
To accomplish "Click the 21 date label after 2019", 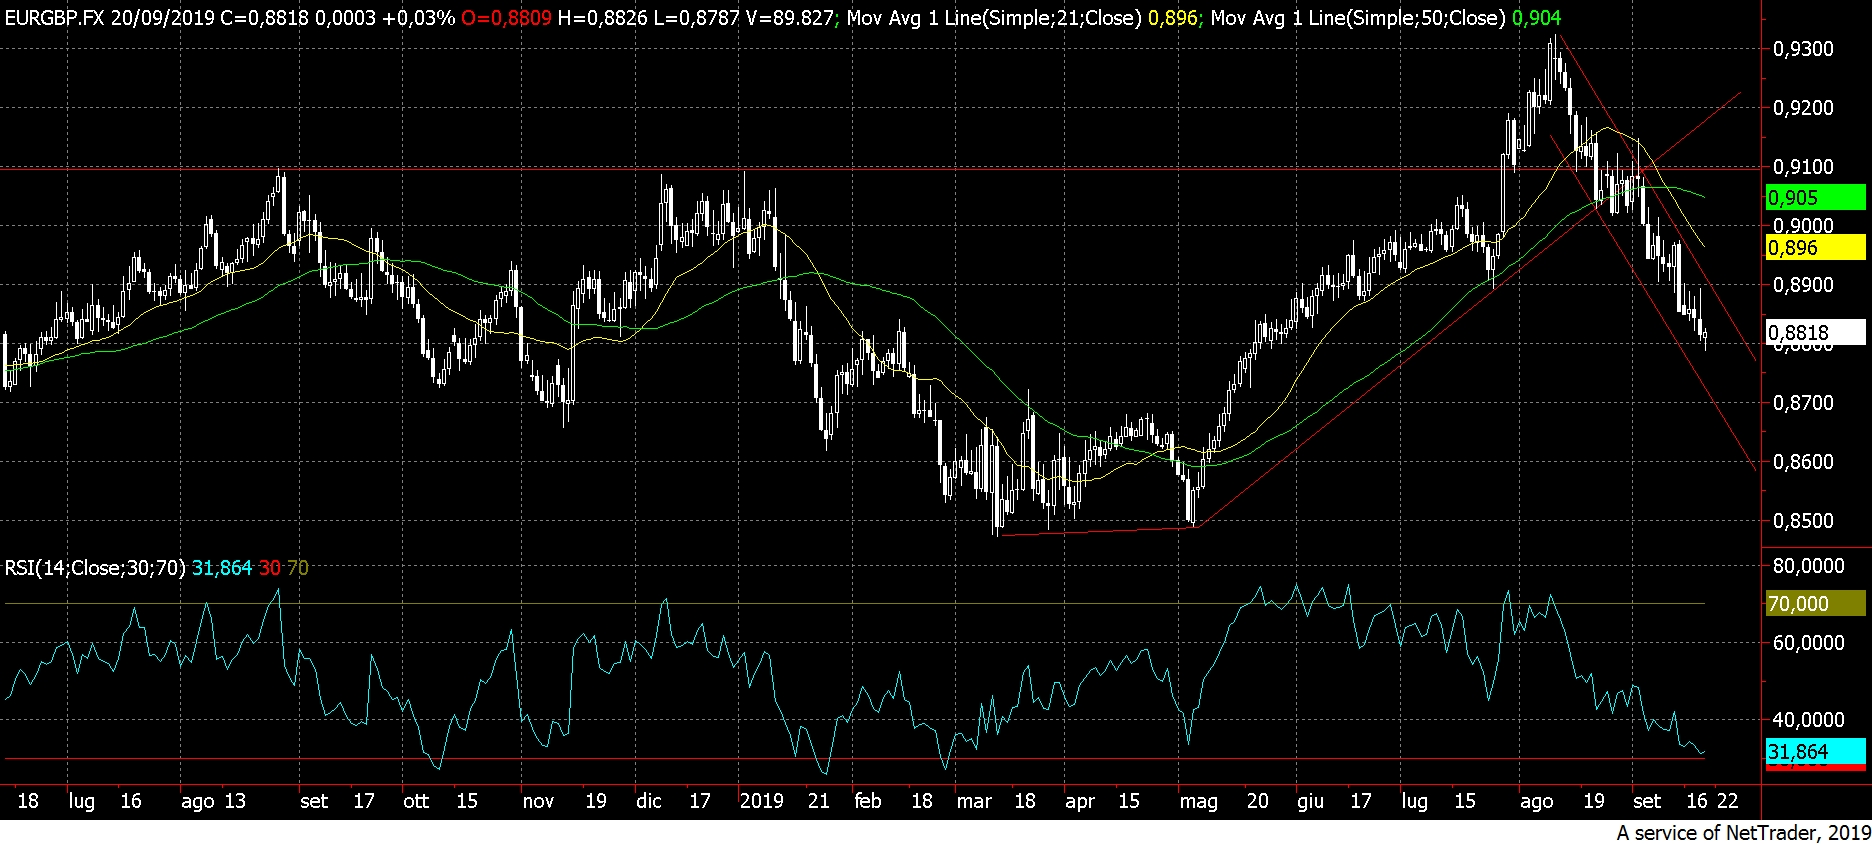I will pyautogui.click(x=819, y=801).
